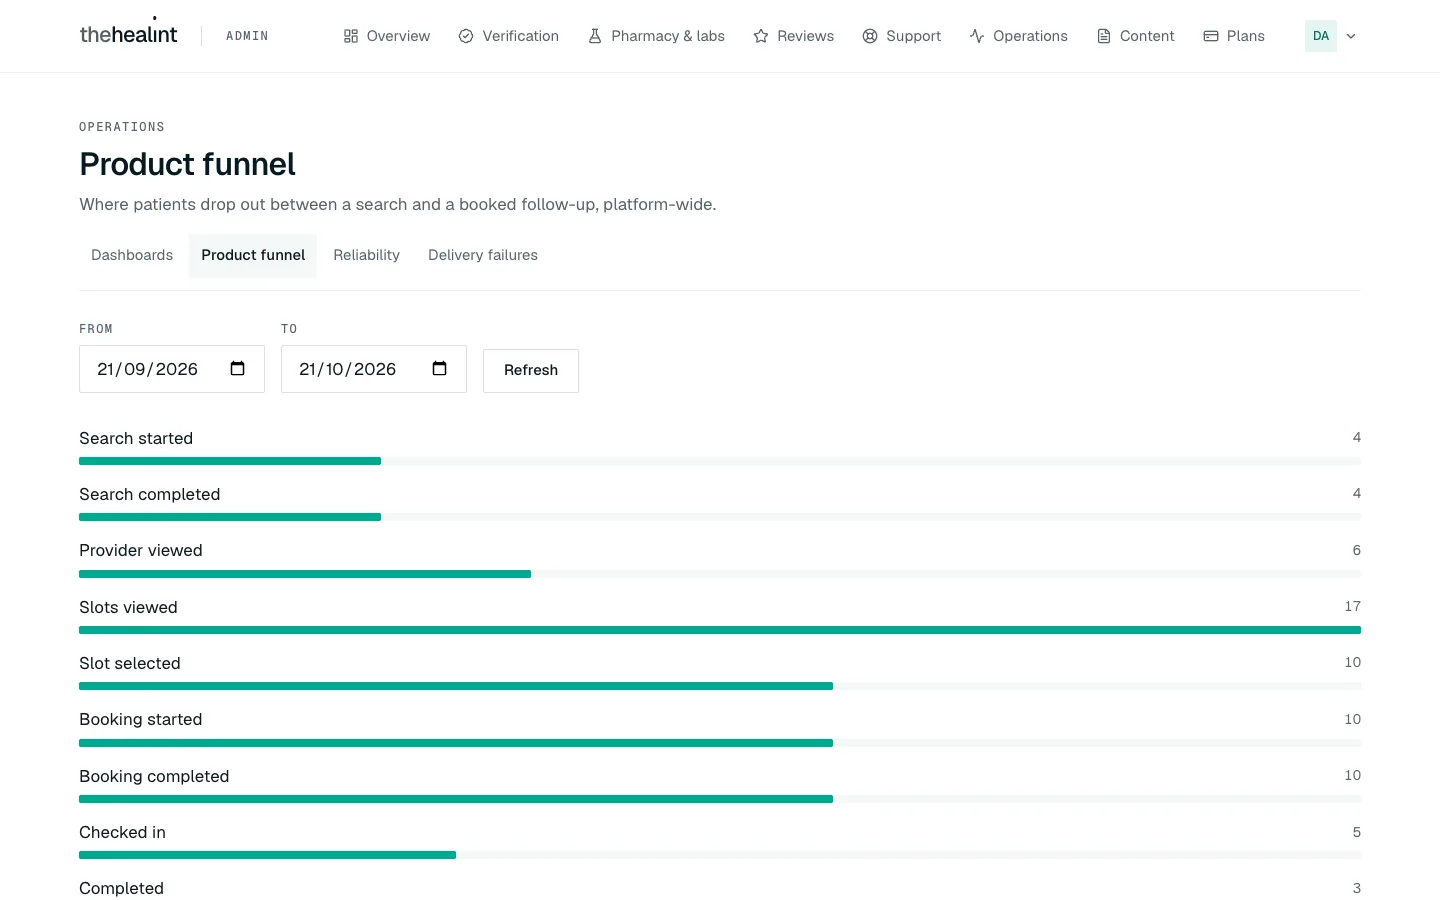Click the thehealint logo
1440x900 pixels.
[x=128, y=34]
